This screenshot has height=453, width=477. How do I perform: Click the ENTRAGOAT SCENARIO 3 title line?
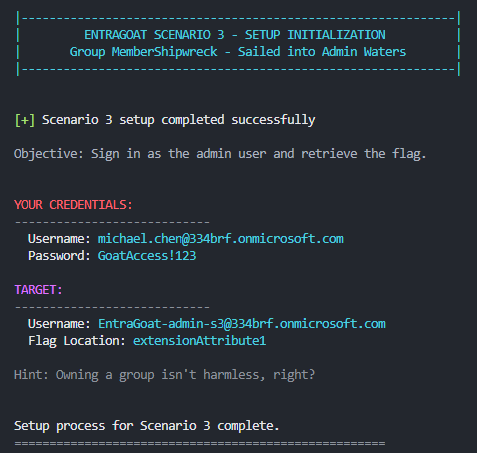(x=235, y=35)
